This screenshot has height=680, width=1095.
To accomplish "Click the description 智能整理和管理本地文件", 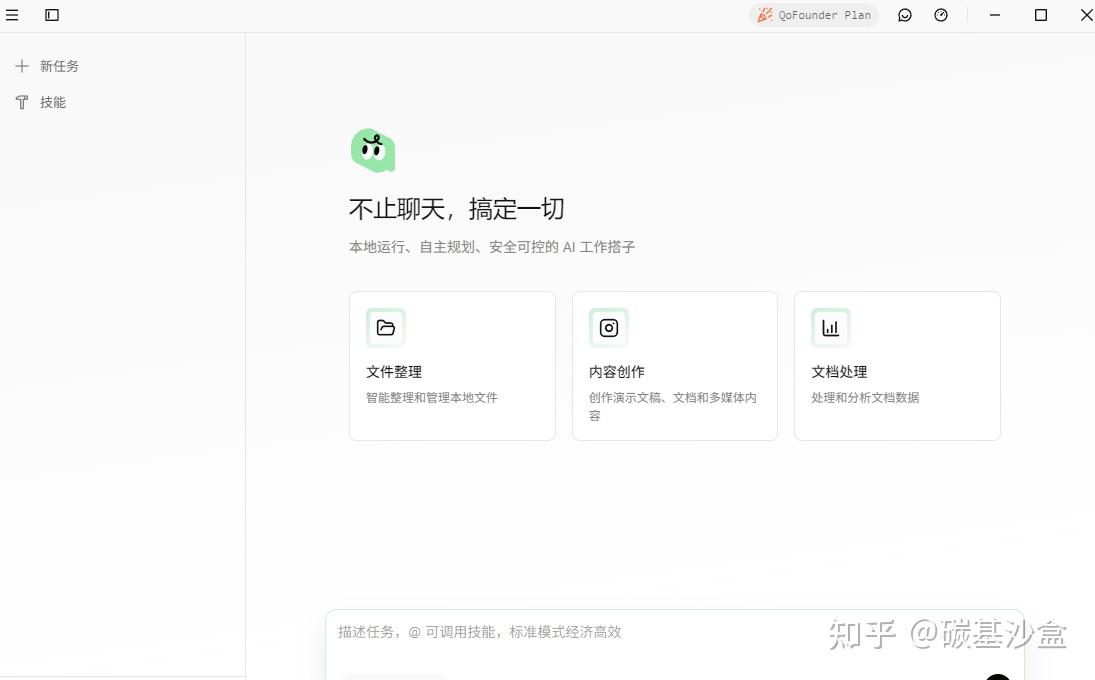I will coord(432,398).
